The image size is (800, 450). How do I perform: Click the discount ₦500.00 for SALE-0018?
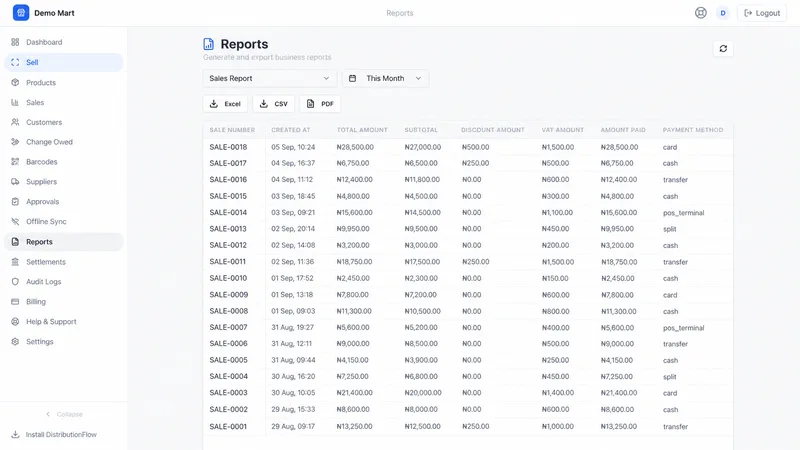[x=475, y=147]
